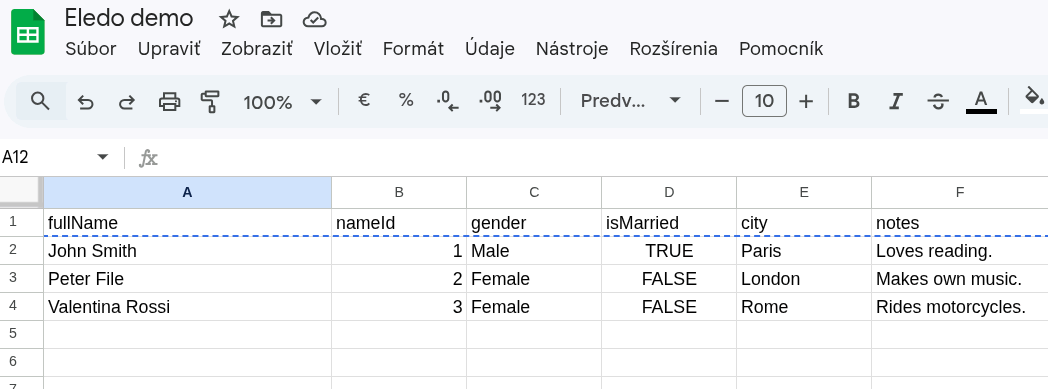Select column F header
Viewport: 1048px width, 389px height.
[960, 192]
